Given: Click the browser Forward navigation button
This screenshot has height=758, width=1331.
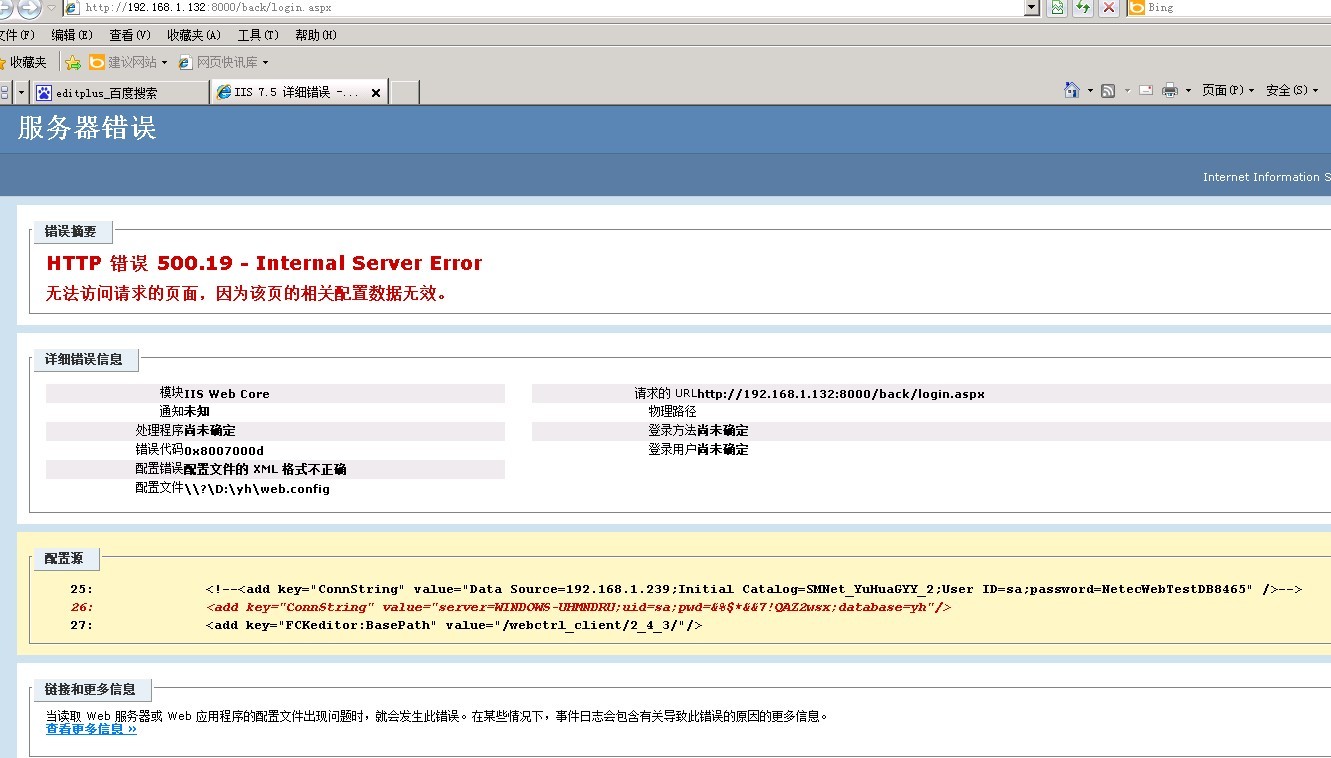Looking at the screenshot, I should pos(29,8).
